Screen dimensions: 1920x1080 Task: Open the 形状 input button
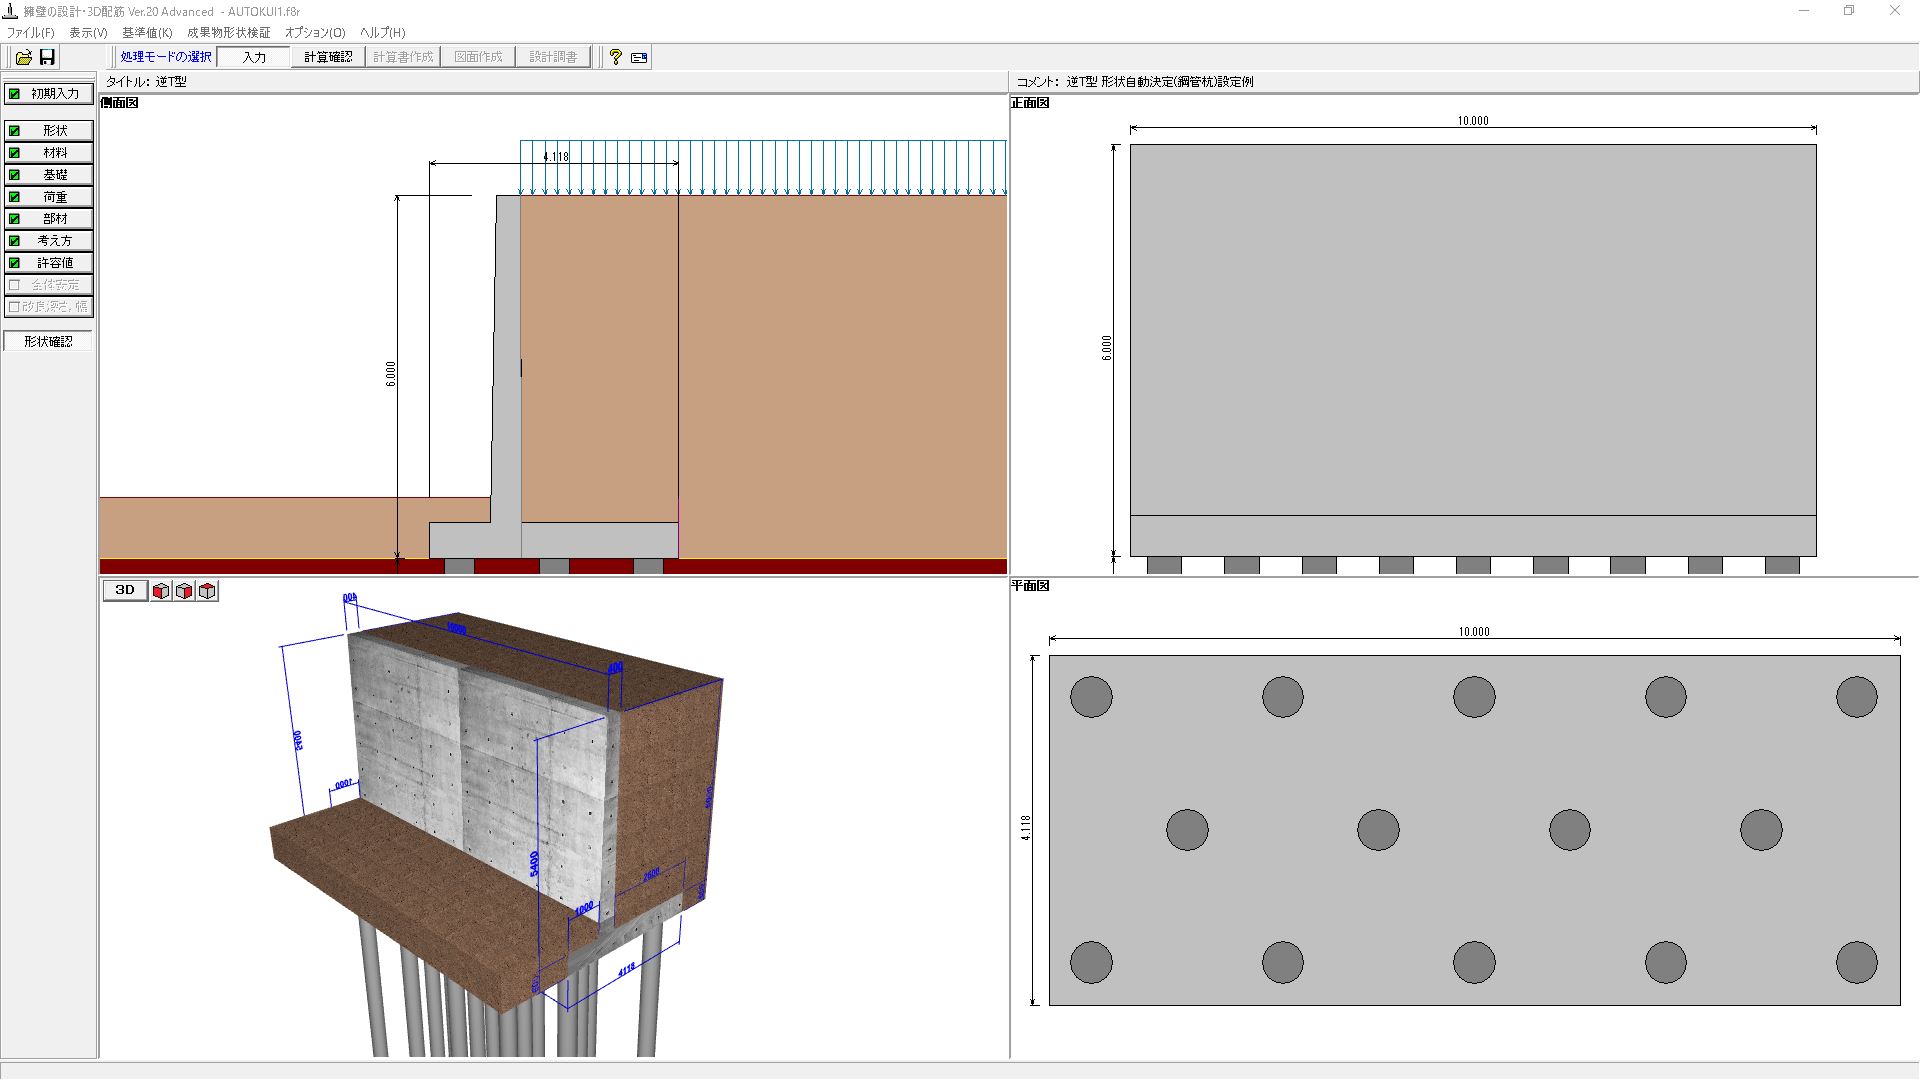tap(48, 131)
